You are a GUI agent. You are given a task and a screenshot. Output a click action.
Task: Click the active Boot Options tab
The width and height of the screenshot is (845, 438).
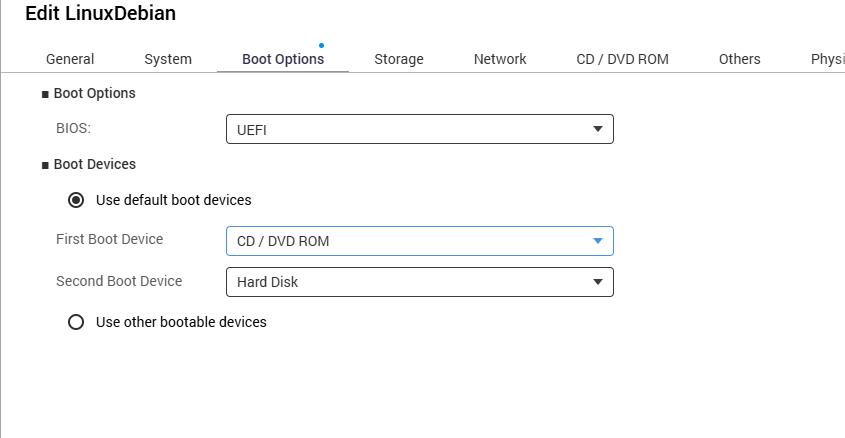pos(283,59)
